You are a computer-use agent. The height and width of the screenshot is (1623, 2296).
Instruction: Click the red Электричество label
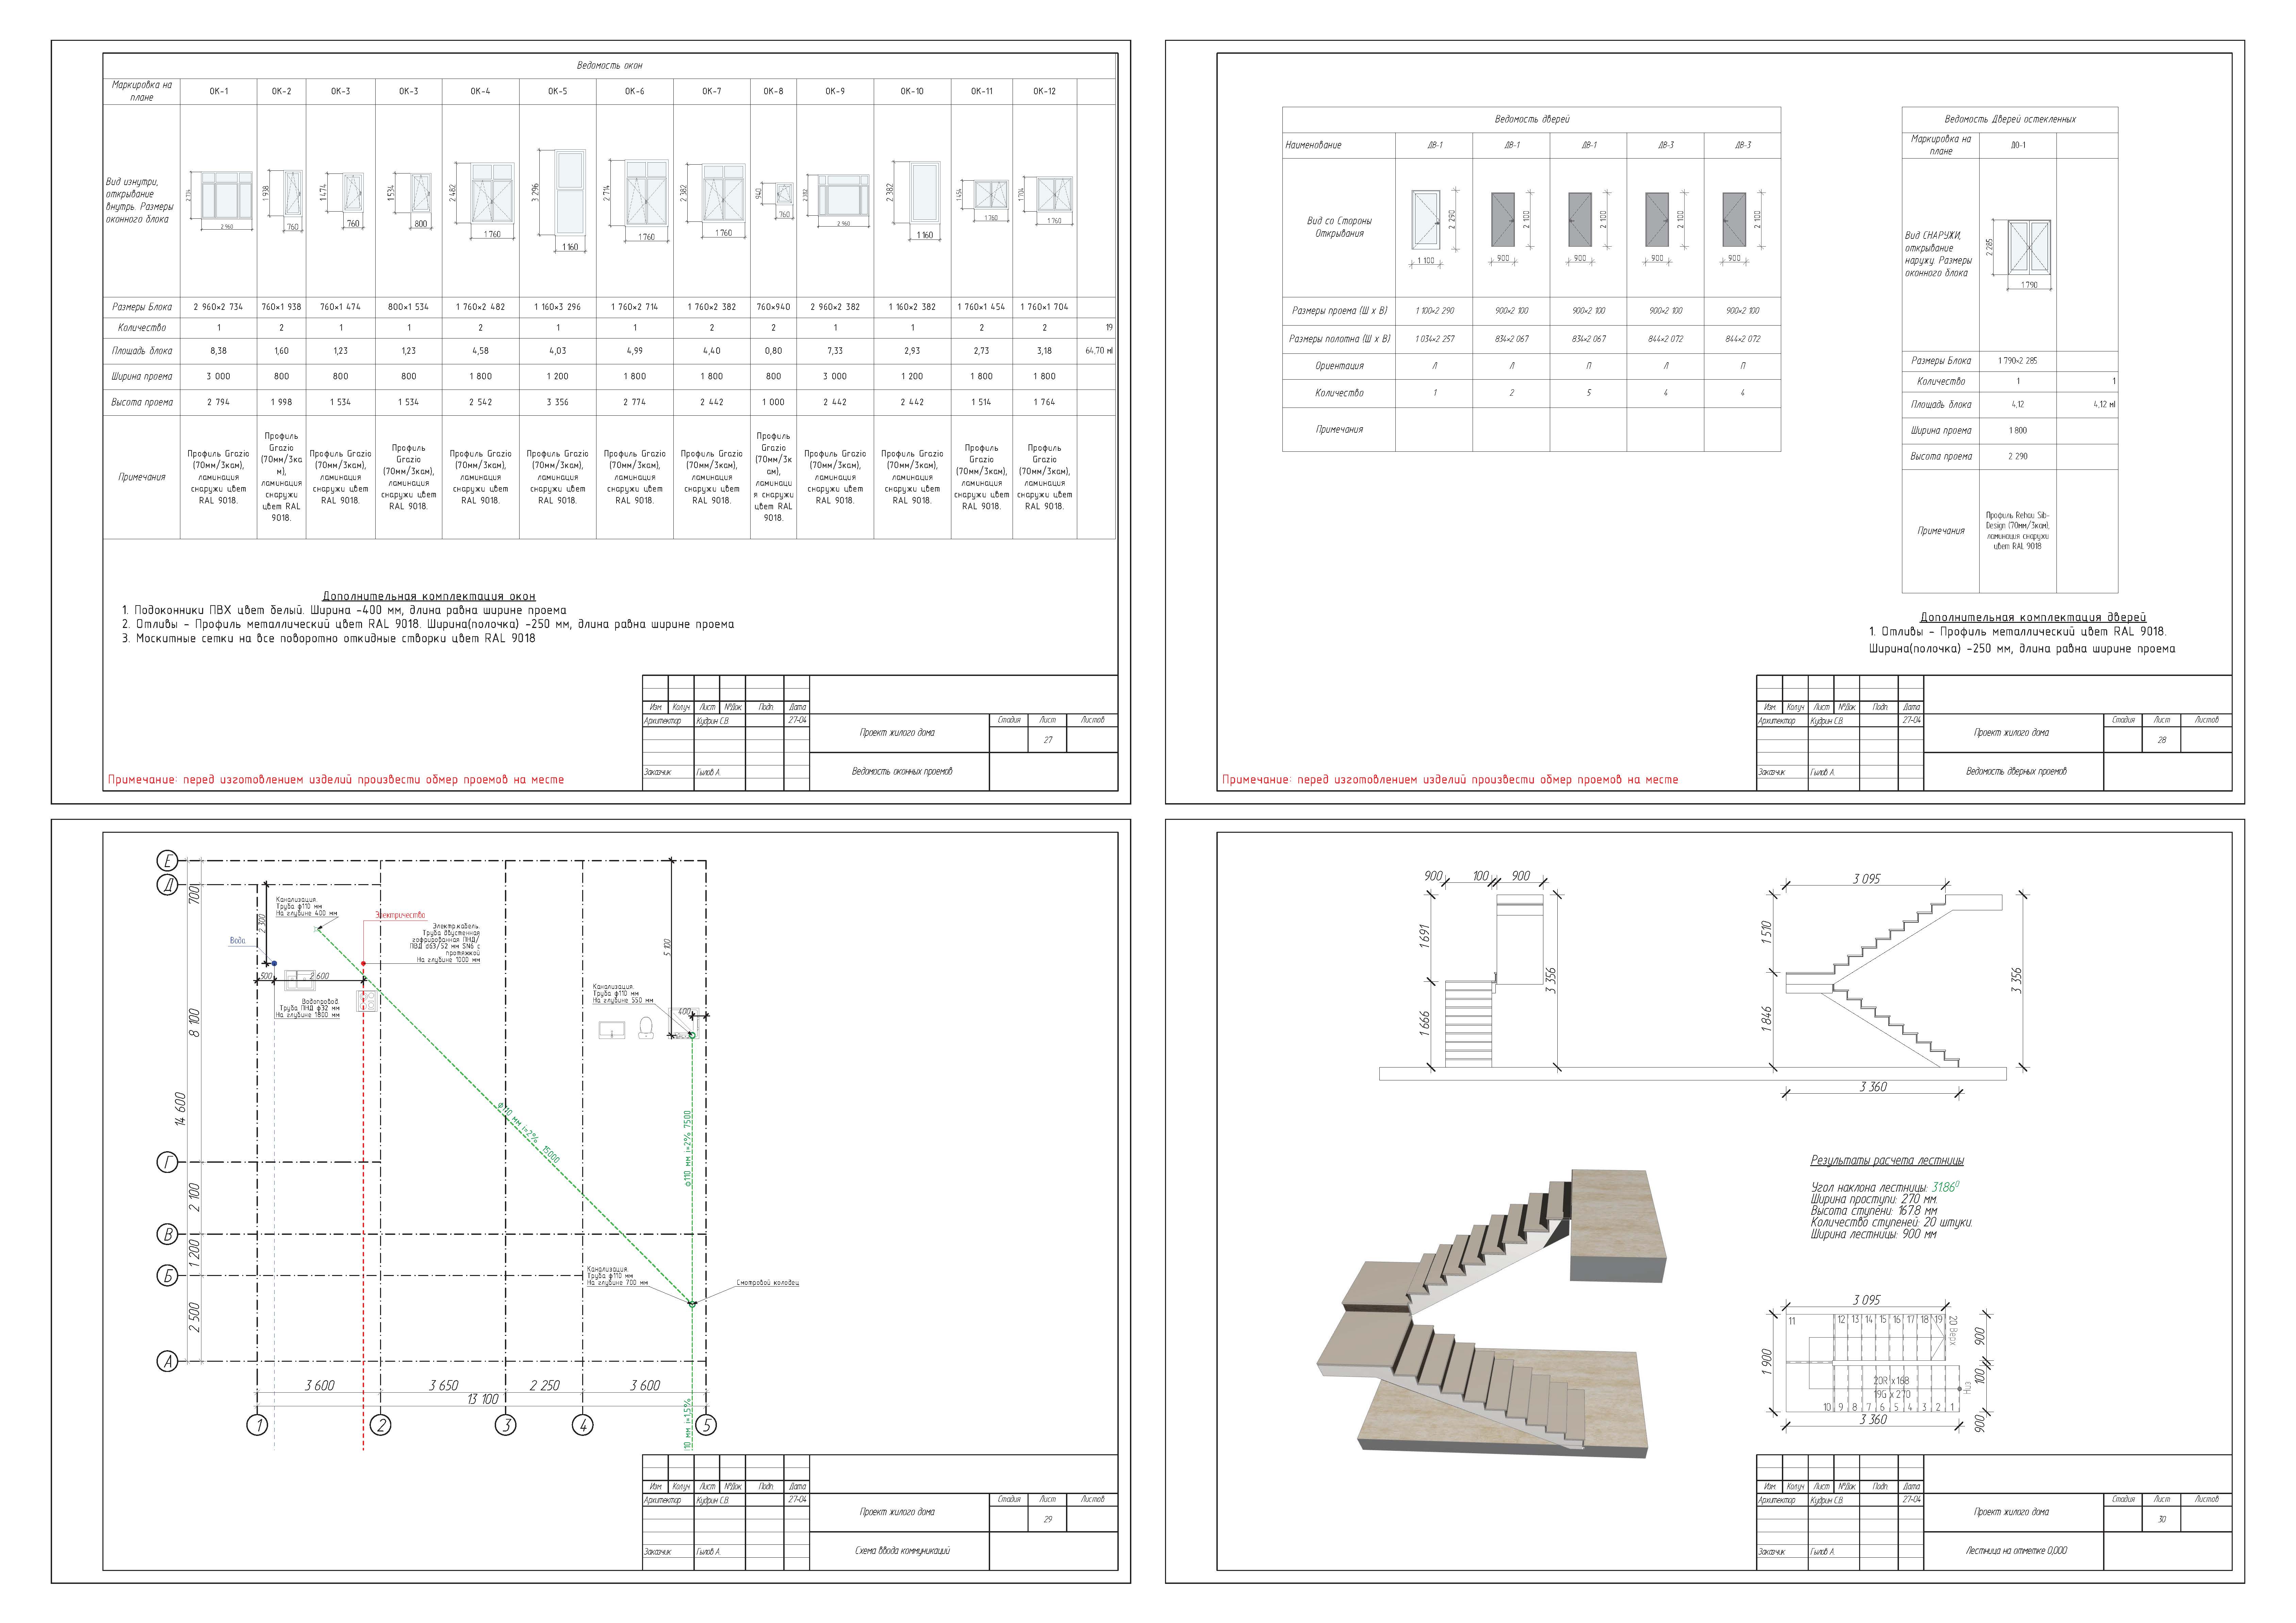[x=400, y=915]
